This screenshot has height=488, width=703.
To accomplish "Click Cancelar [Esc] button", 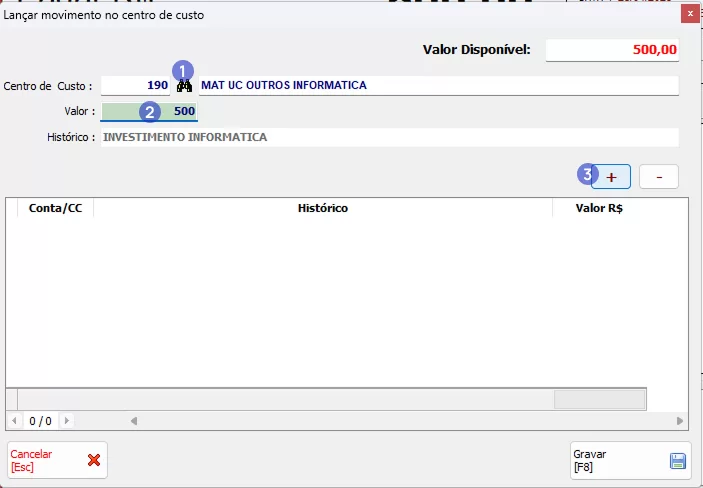I will coord(56,460).
